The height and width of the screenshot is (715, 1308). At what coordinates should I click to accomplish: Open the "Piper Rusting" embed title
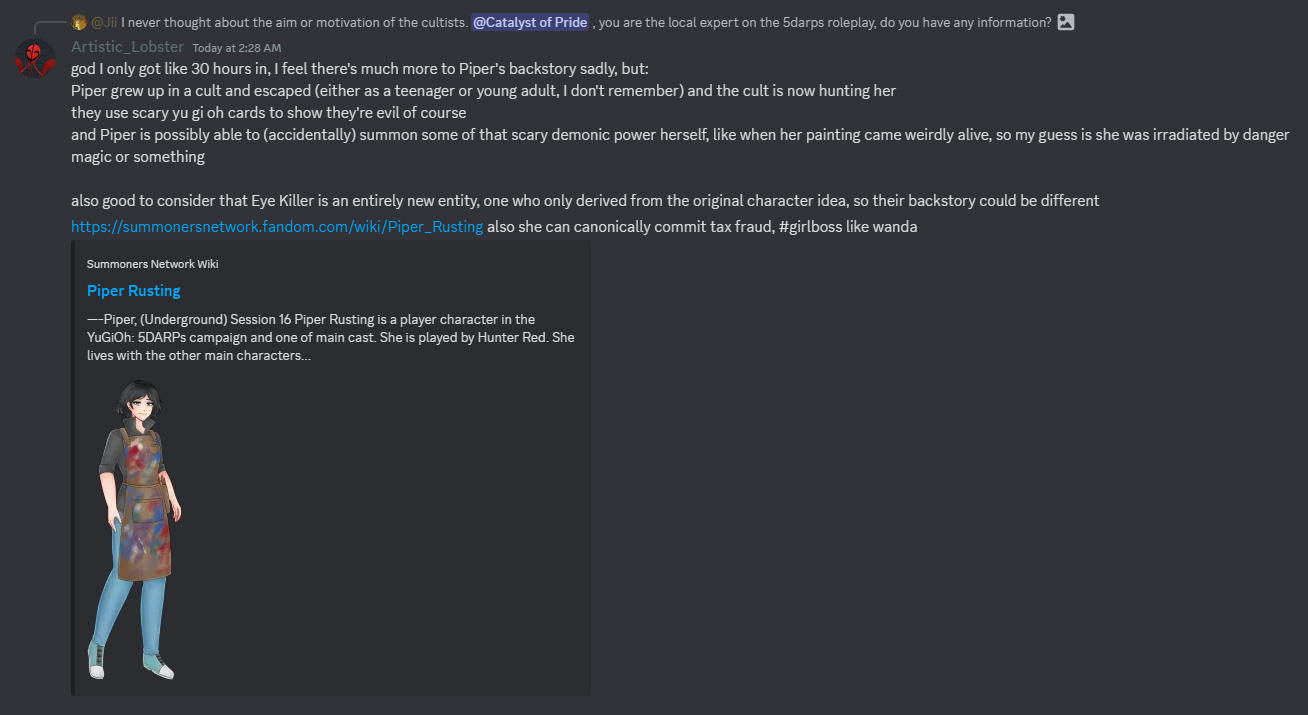[x=133, y=291]
